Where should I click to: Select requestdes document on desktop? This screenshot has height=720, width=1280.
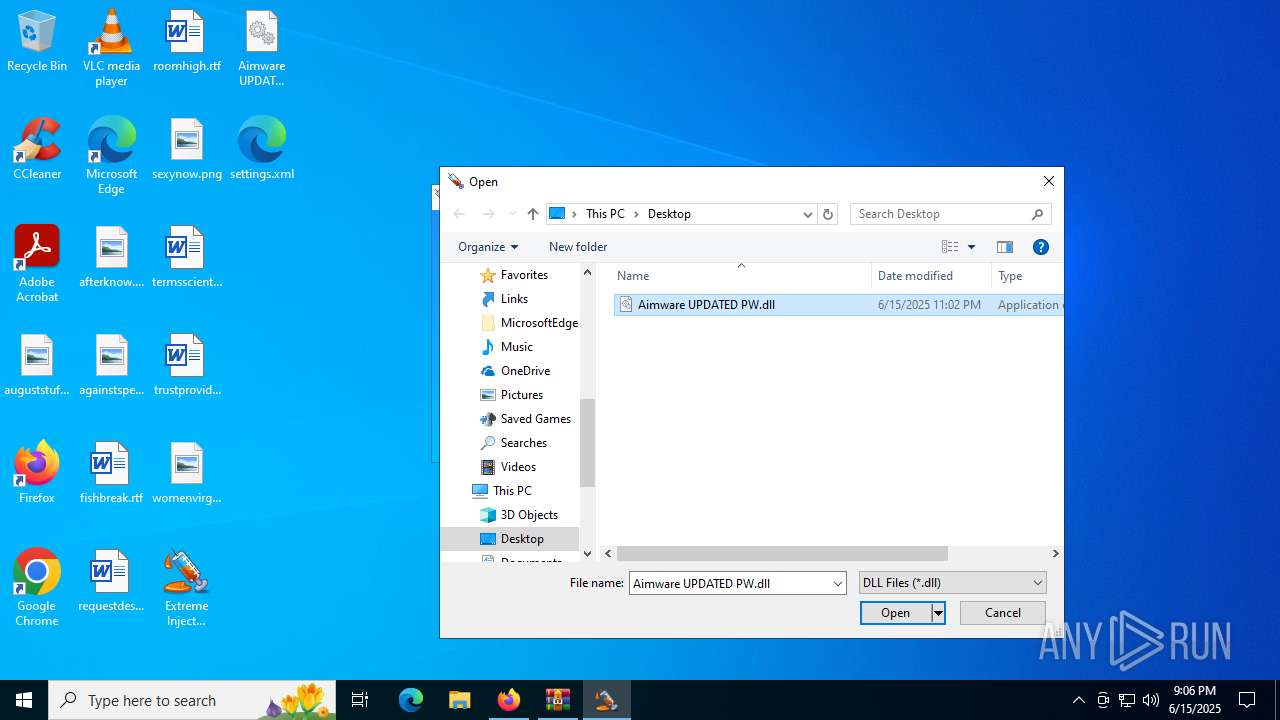(x=111, y=582)
